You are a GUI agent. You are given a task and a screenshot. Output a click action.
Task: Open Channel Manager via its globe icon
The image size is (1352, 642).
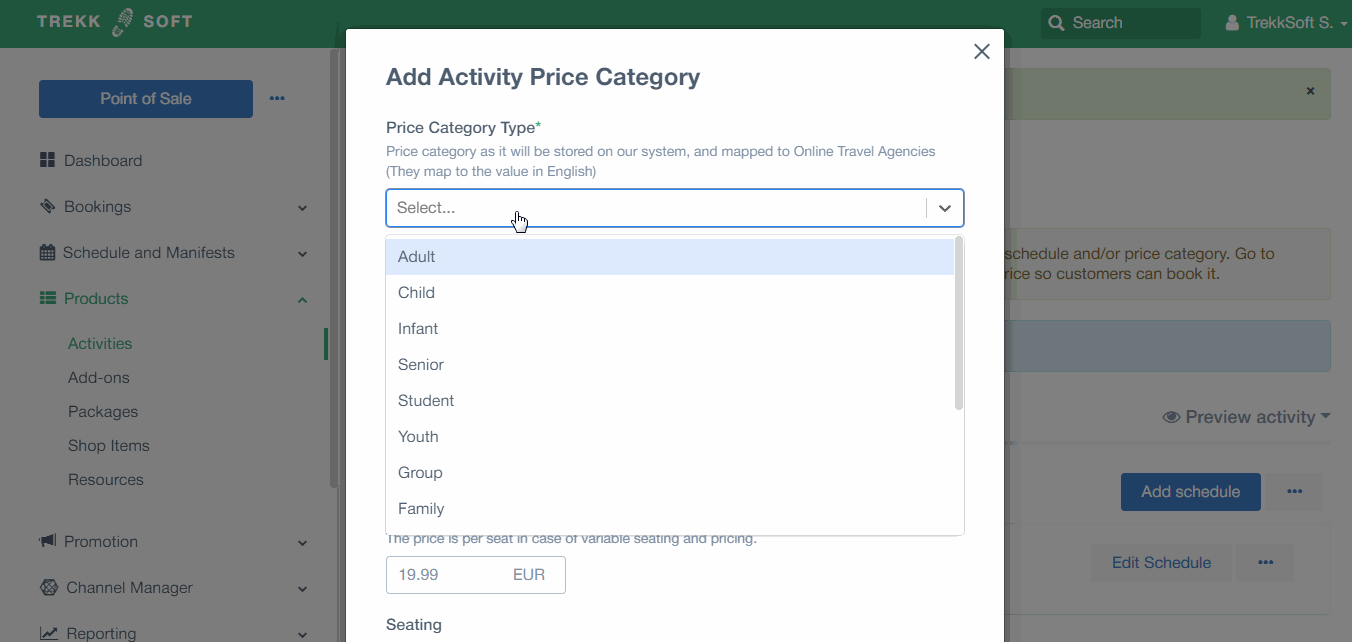point(47,587)
